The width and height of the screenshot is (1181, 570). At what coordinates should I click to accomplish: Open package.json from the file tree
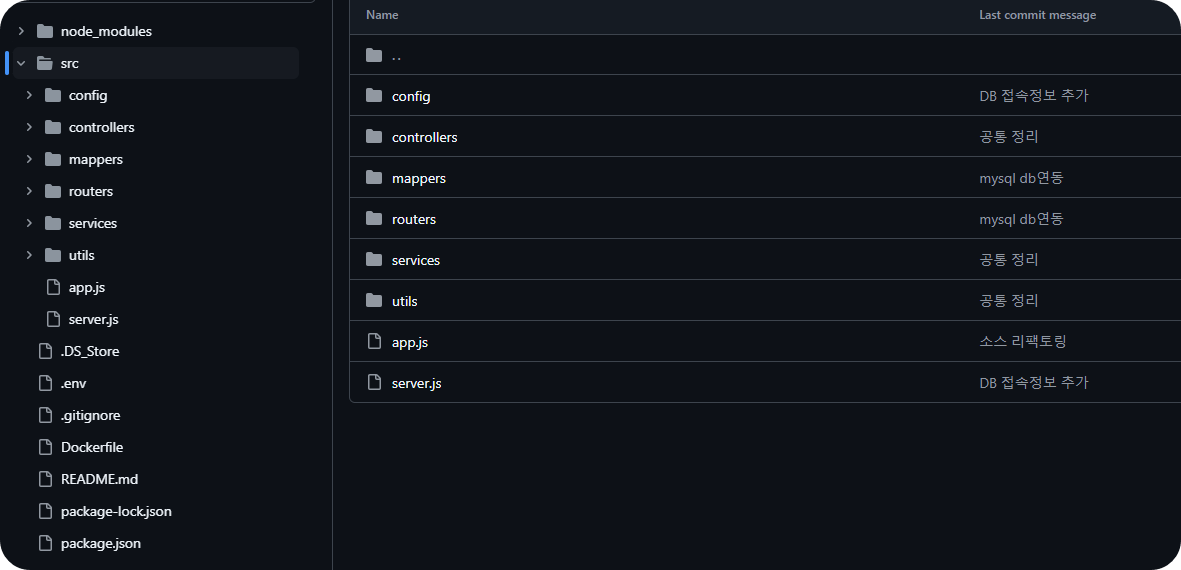(101, 544)
